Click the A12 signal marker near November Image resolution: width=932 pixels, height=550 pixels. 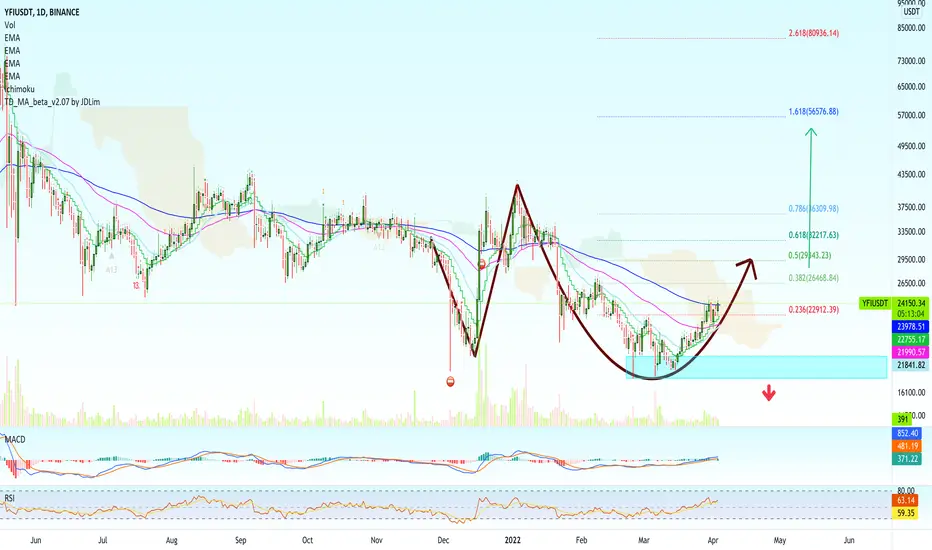click(x=379, y=246)
